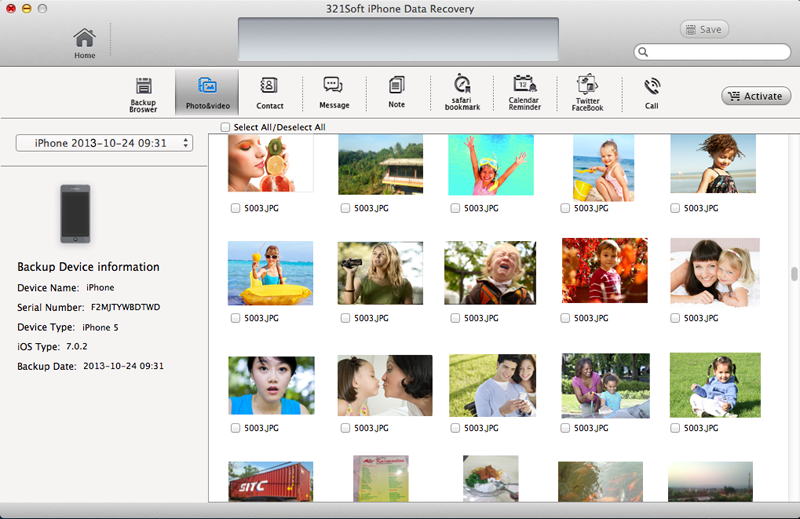The width and height of the screenshot is (800, 519).
Task: View Safari bookmark recovery
Action: [461, 93]
